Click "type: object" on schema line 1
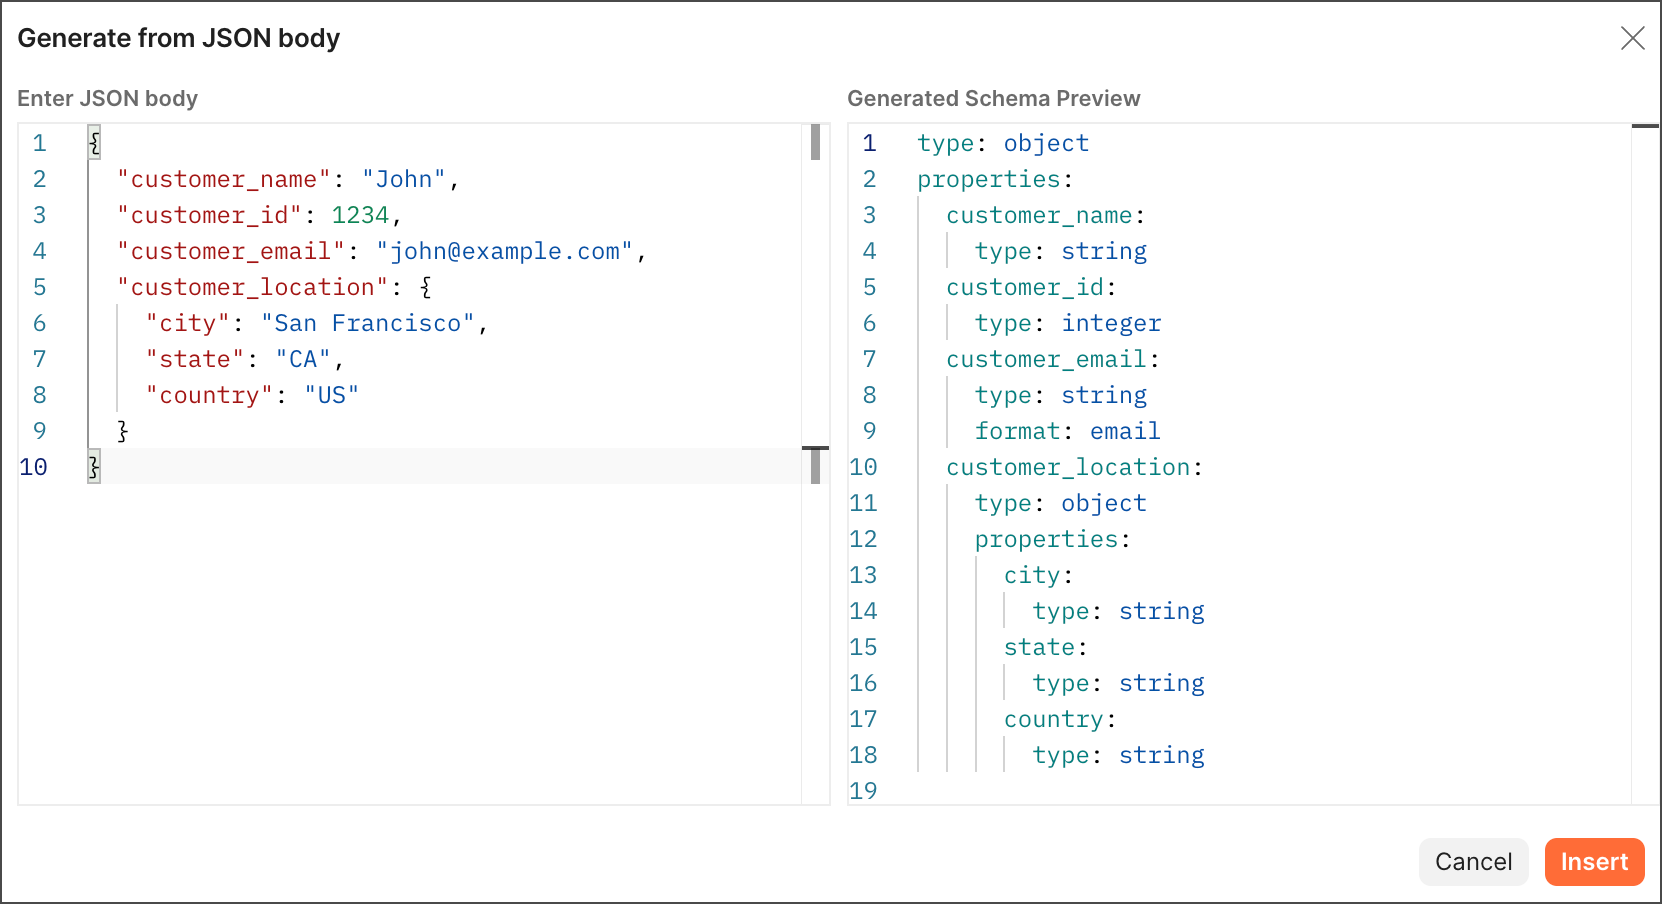1662x904 pixels. coord(1002,144)
